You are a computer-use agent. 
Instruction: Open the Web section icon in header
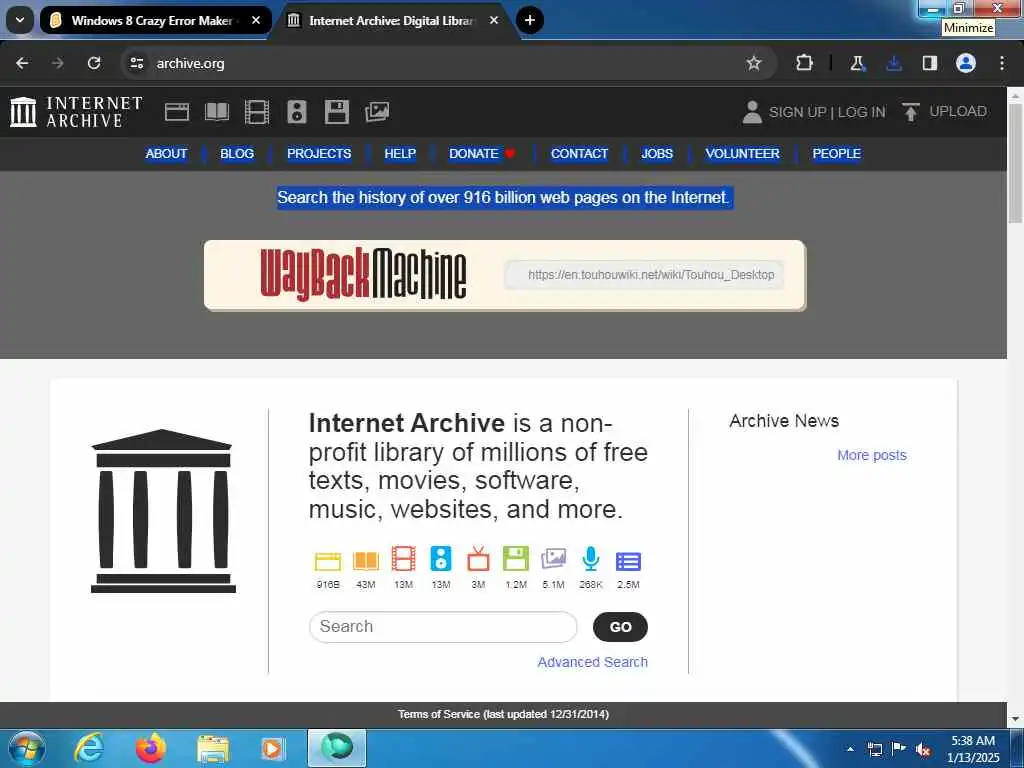point(176,112)
